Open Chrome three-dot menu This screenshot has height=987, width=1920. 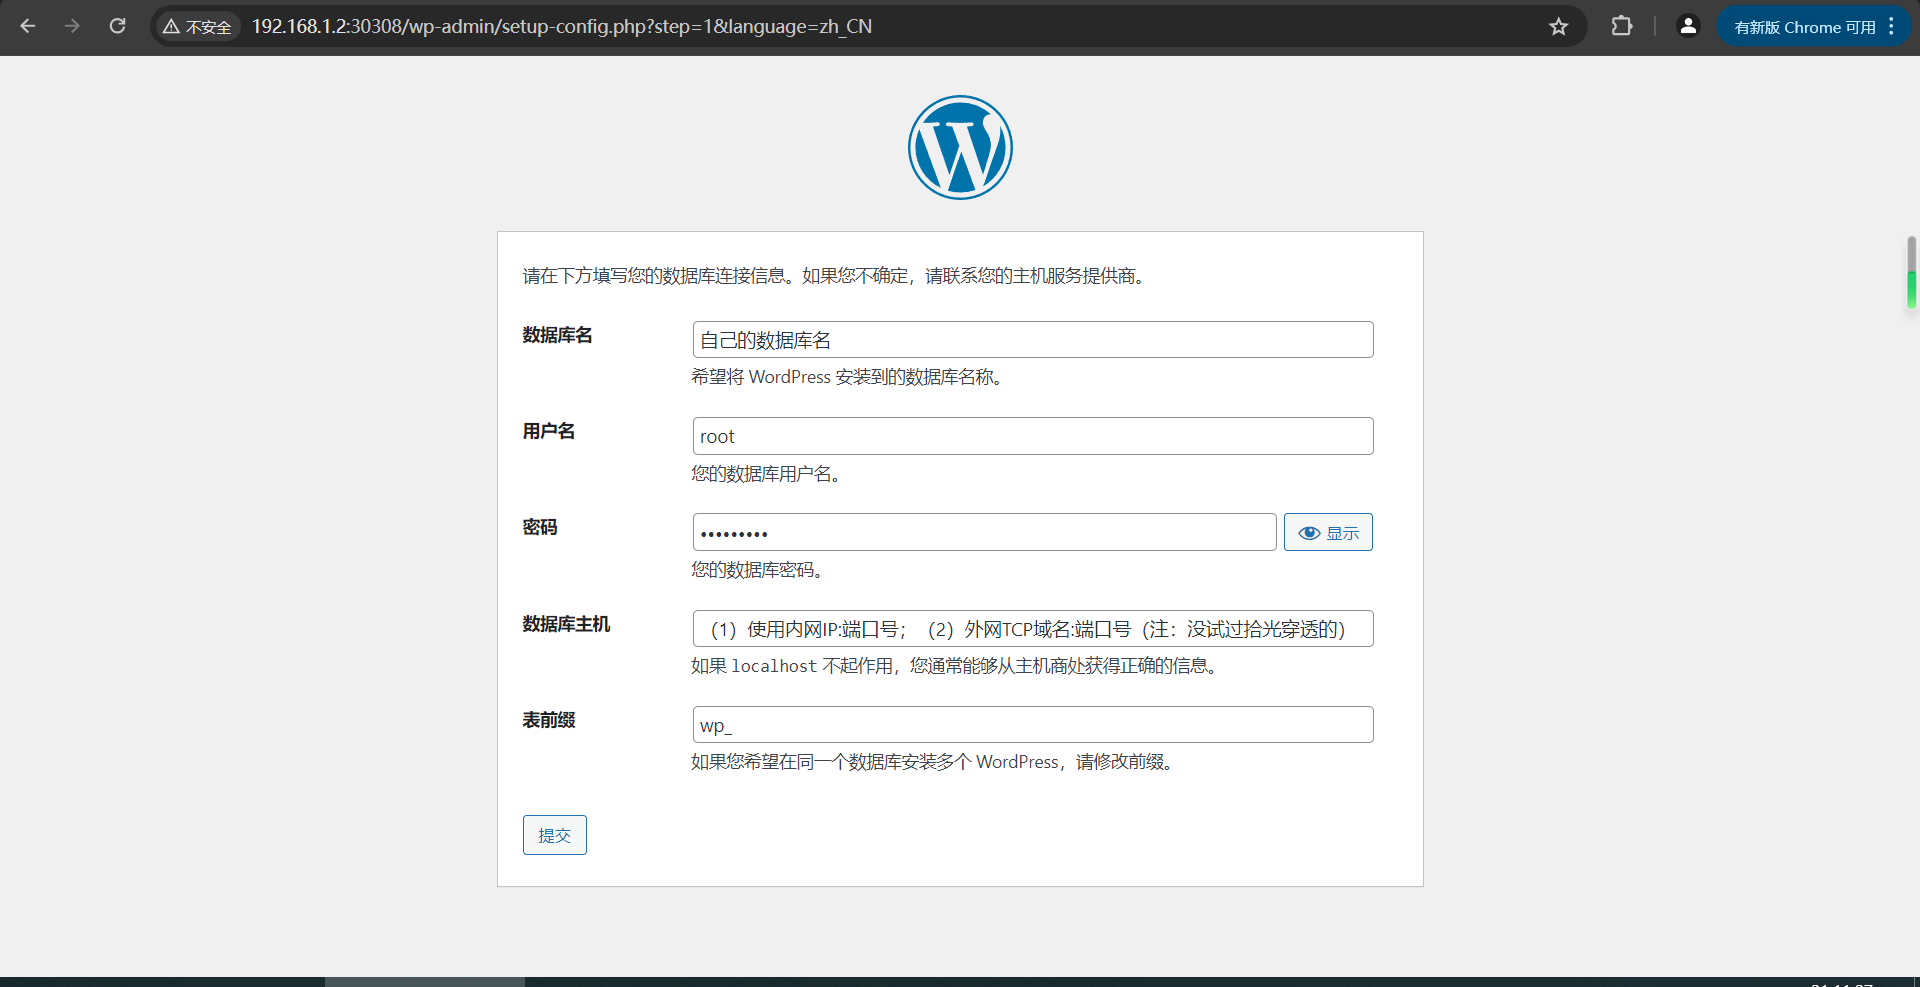click(x=1891, y=27)
